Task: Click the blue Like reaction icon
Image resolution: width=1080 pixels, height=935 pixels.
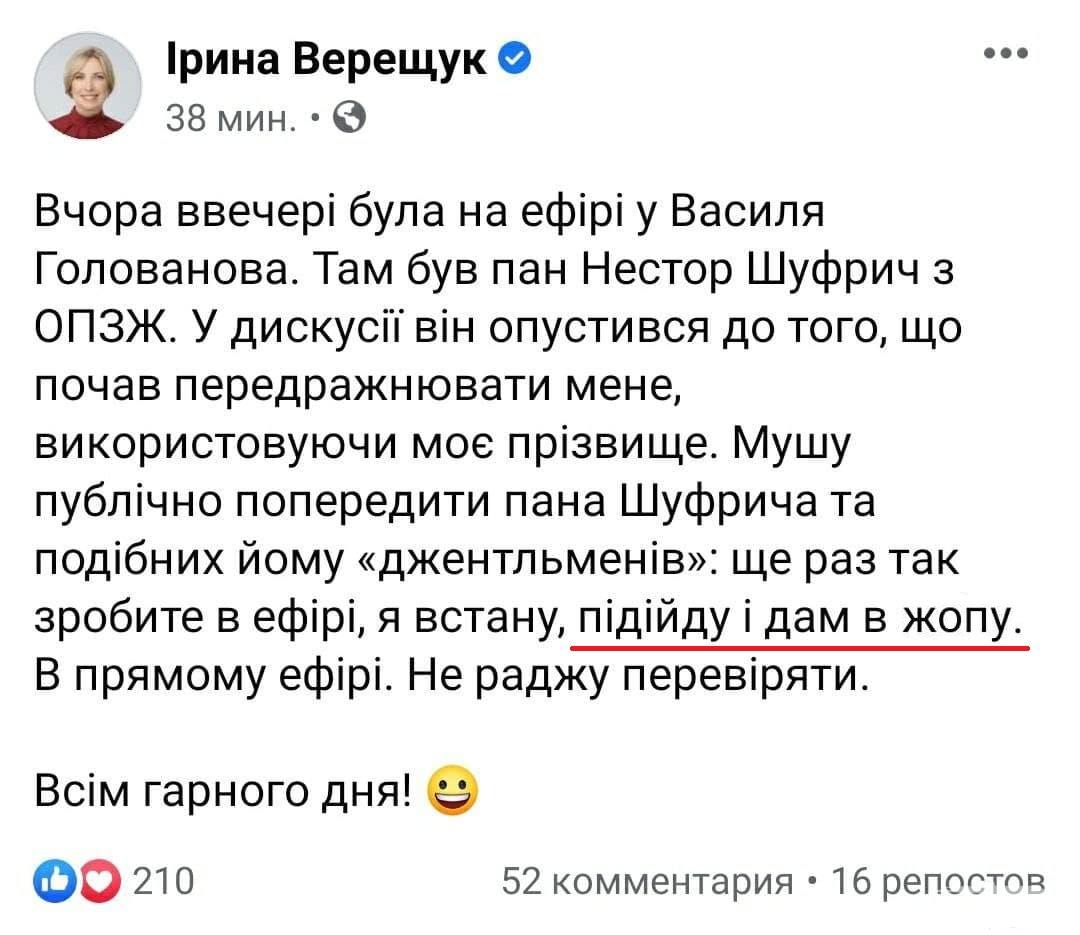Action: (55, 881)
